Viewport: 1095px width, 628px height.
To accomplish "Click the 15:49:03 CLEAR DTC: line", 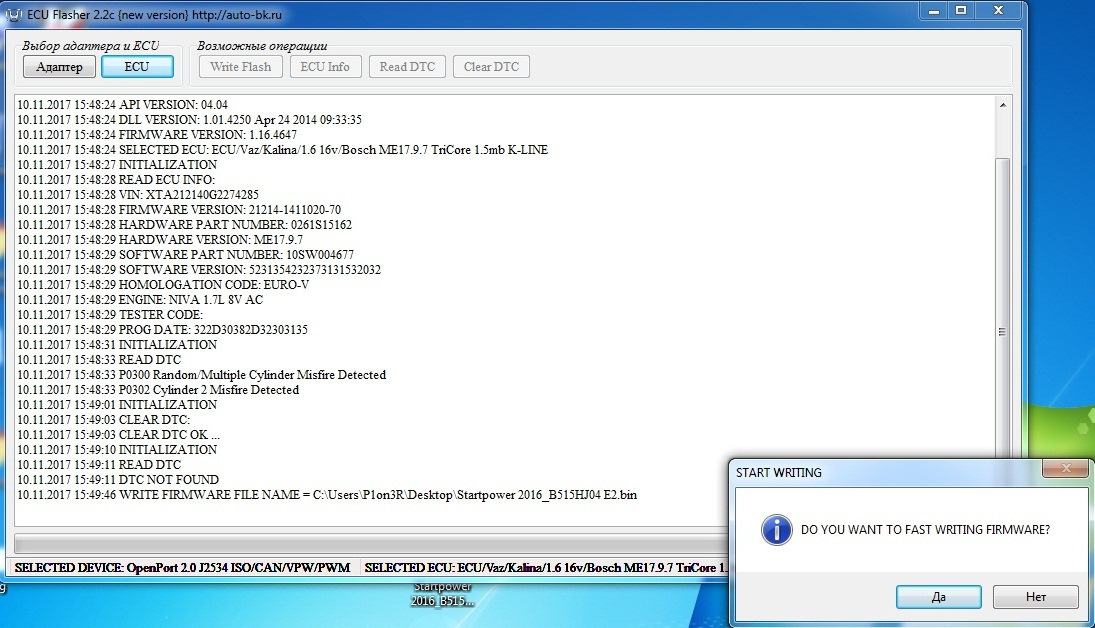I will [103, 420].
